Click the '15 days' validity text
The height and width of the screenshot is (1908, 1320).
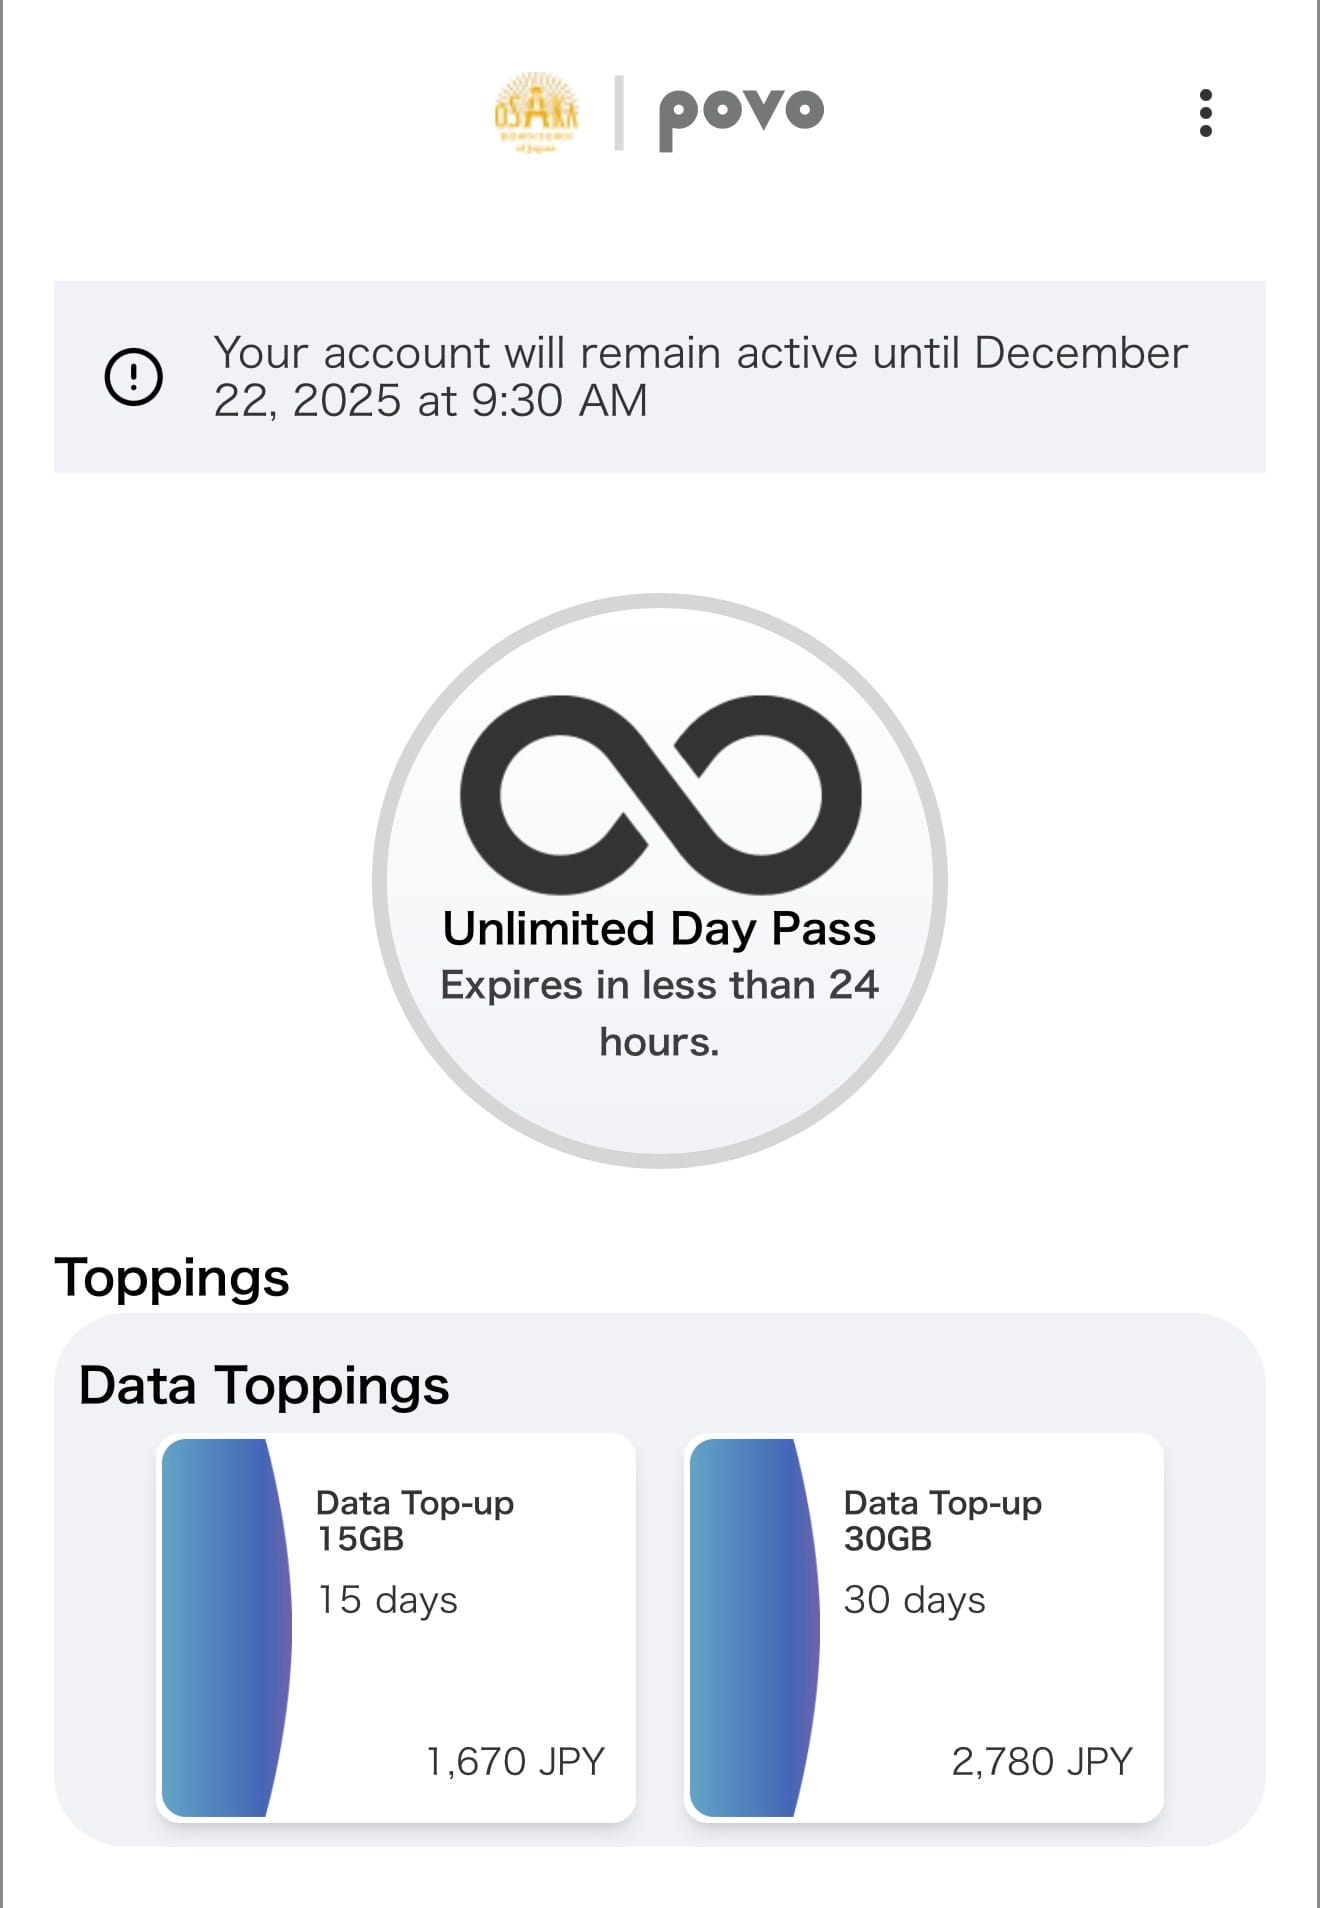point(387,1600)
